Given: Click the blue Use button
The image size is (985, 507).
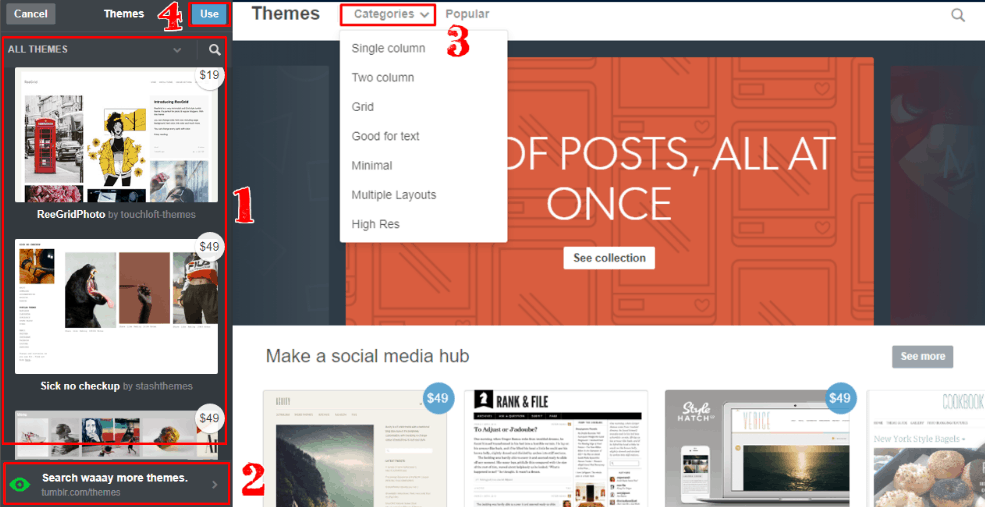Looking at the screenshot, I should point(209,14).
